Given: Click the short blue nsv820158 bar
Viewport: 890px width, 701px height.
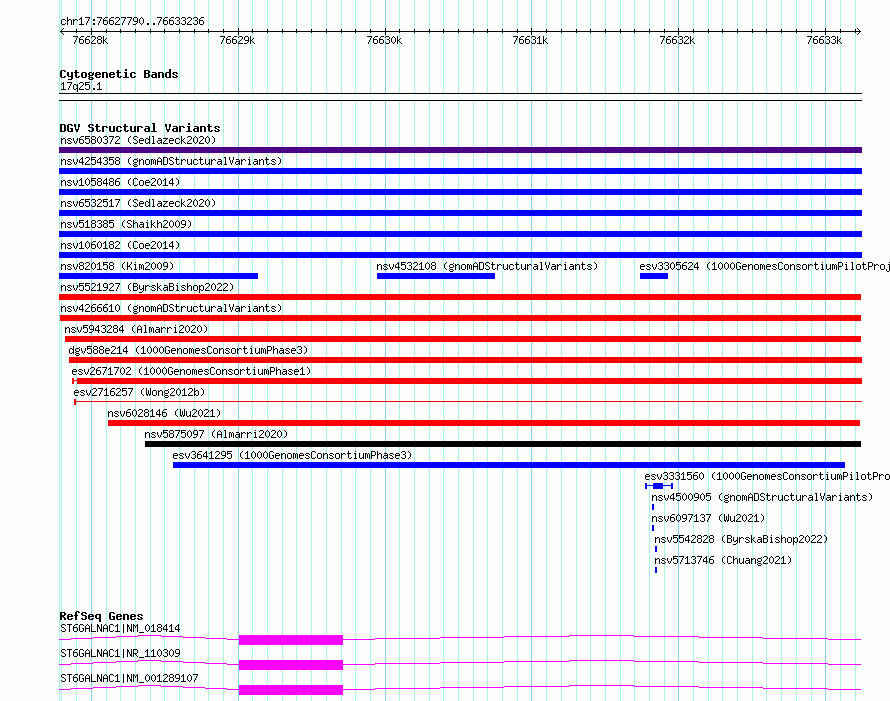Looking at the screenshot, I should [x=158, y=276].
